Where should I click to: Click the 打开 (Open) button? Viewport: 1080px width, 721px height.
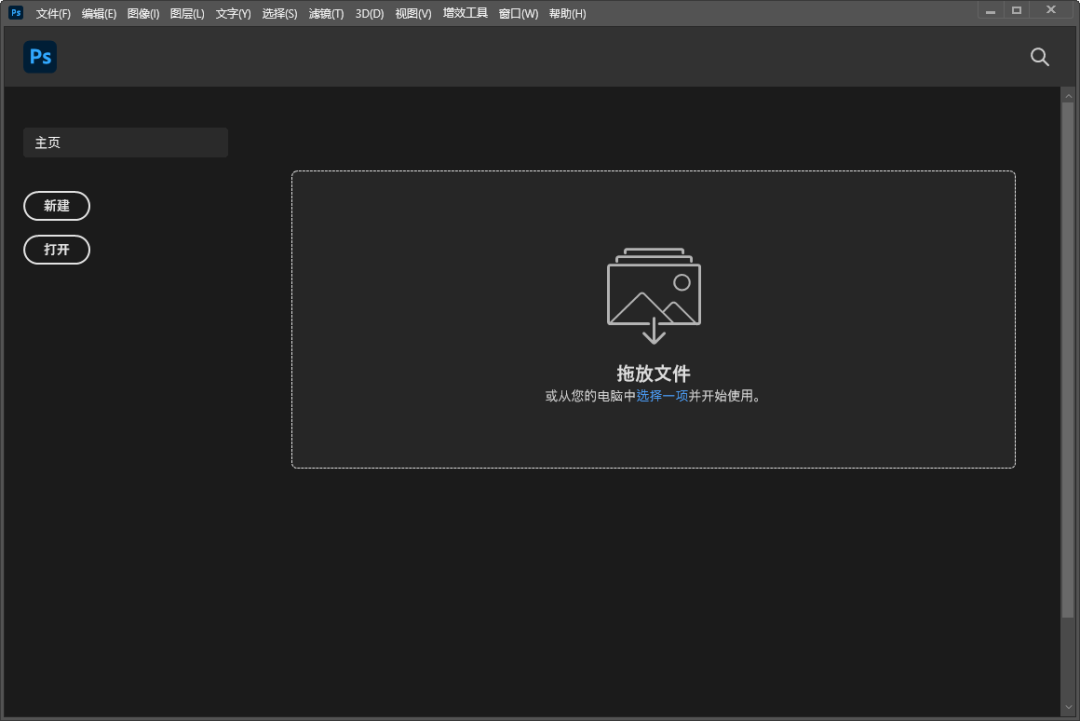pos(57,250)
